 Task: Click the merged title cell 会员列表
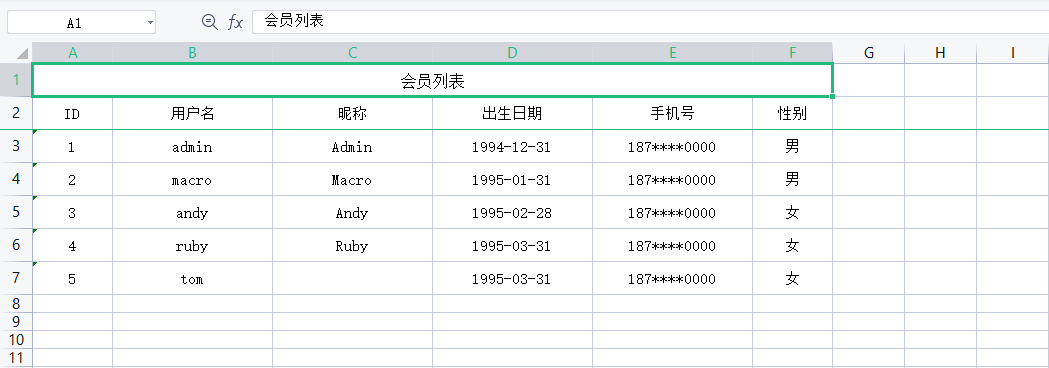[x=432, y=81]
